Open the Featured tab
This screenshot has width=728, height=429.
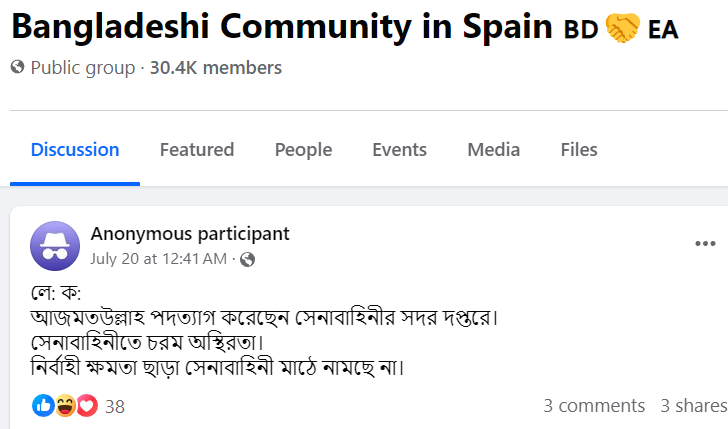point(197,150)
